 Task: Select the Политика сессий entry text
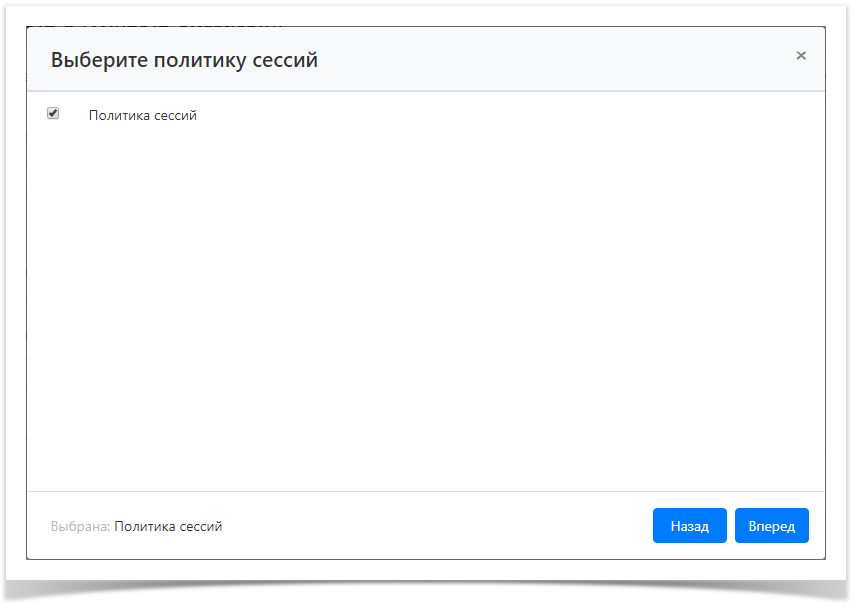point(142,116)
